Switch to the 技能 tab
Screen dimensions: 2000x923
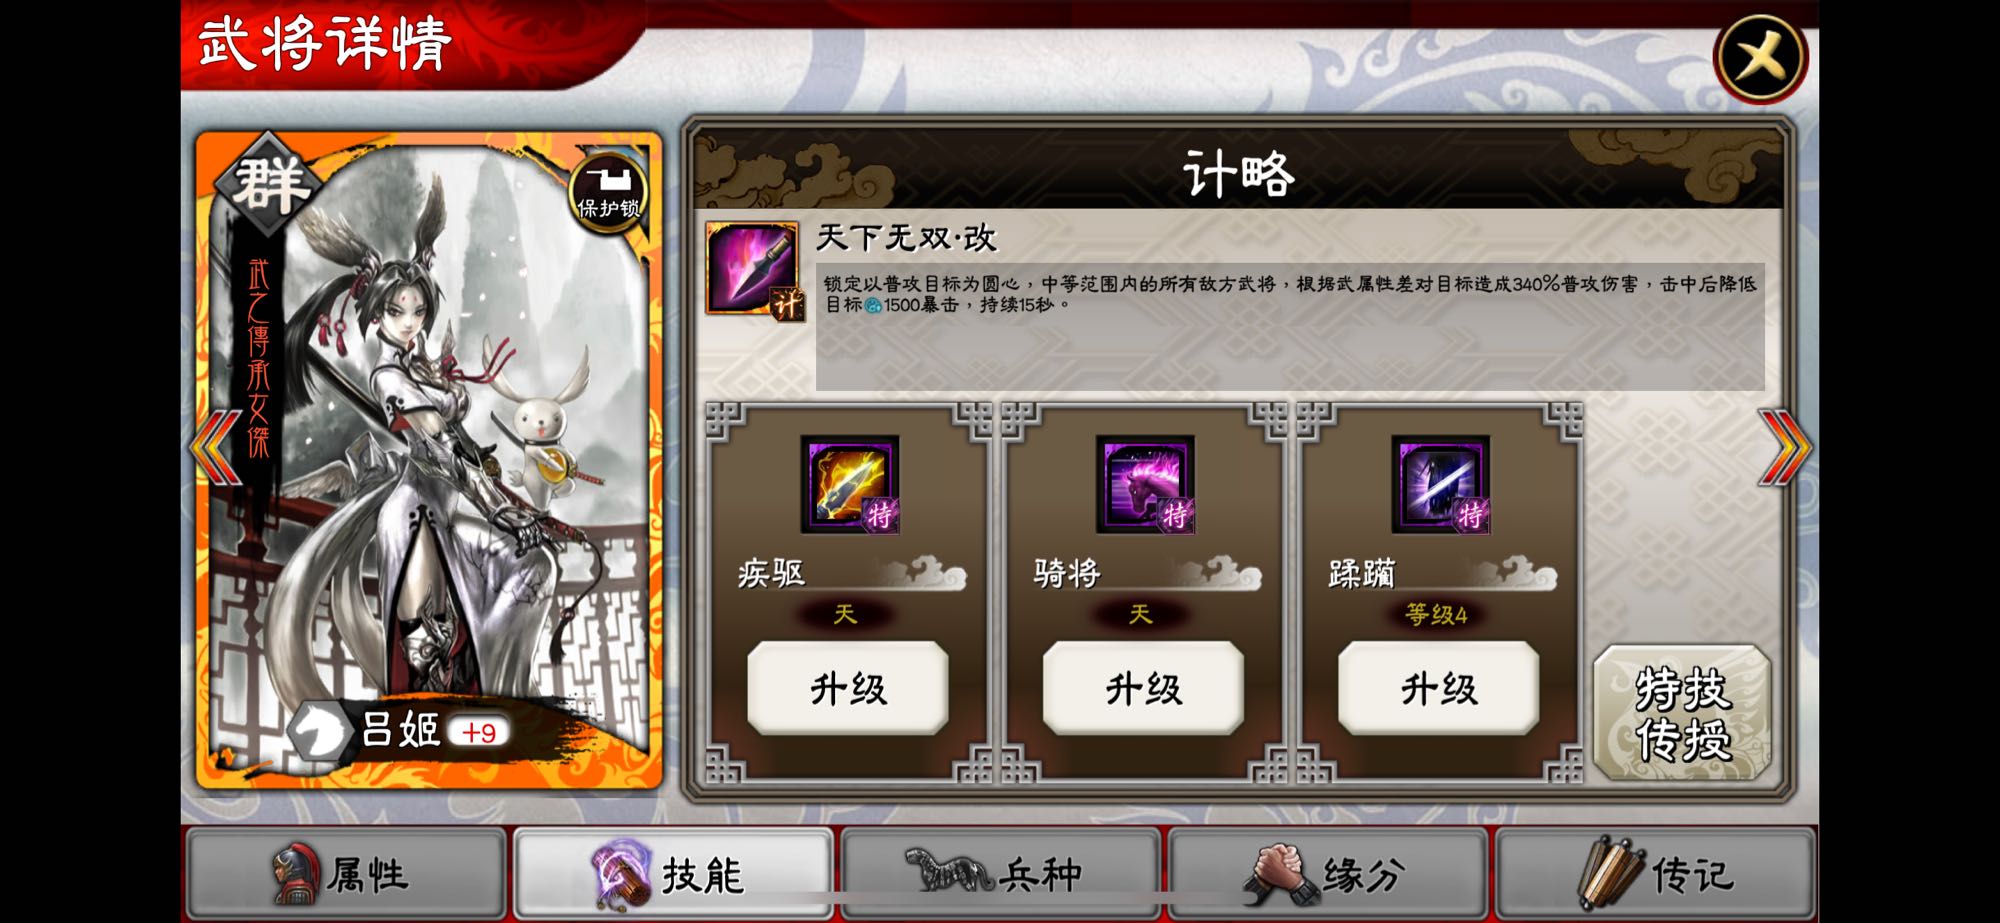(673, 874)
